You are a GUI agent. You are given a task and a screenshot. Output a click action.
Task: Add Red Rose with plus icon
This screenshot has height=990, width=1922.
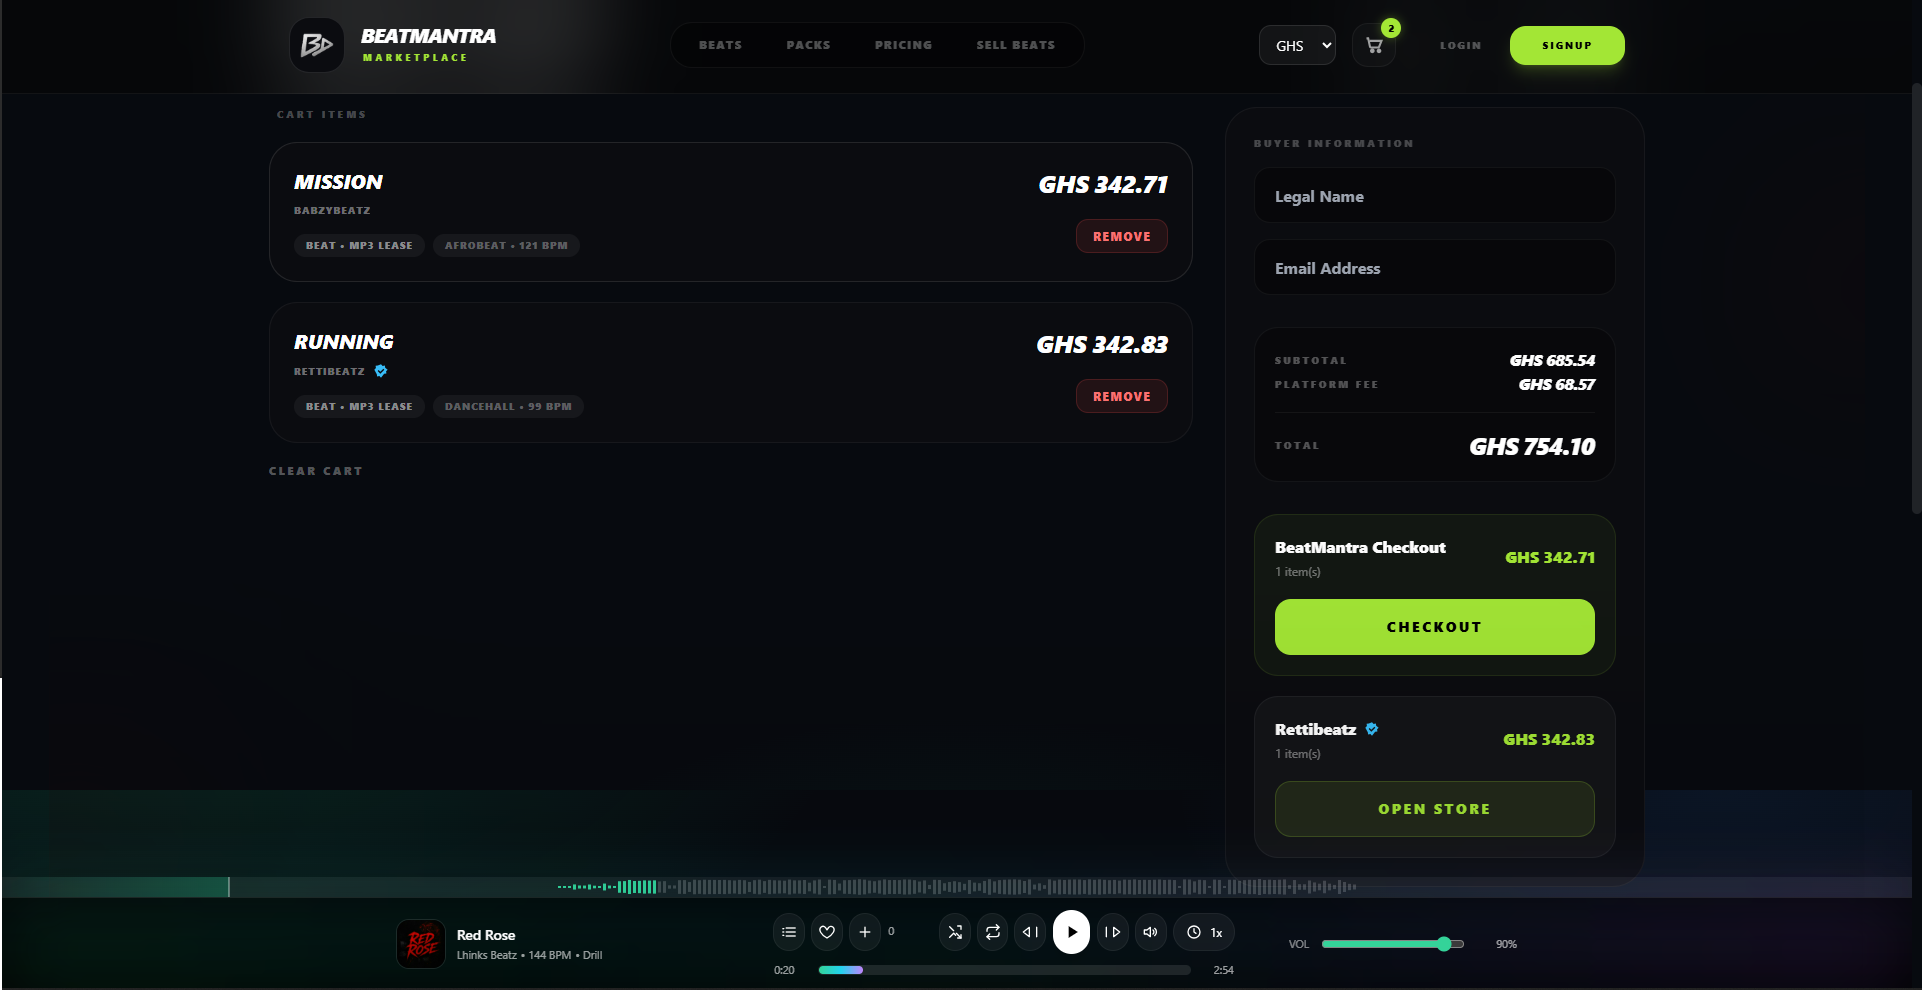(865, 932)
